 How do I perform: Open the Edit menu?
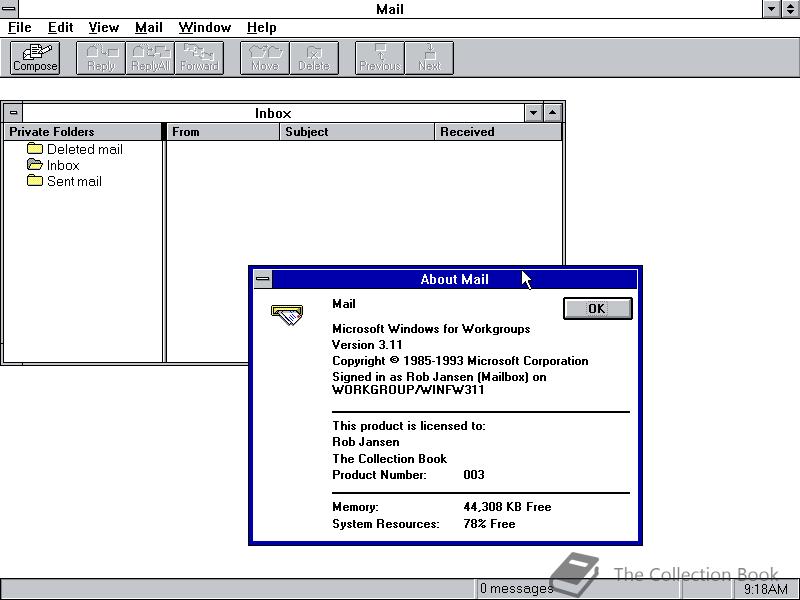[x=61, y=28]
